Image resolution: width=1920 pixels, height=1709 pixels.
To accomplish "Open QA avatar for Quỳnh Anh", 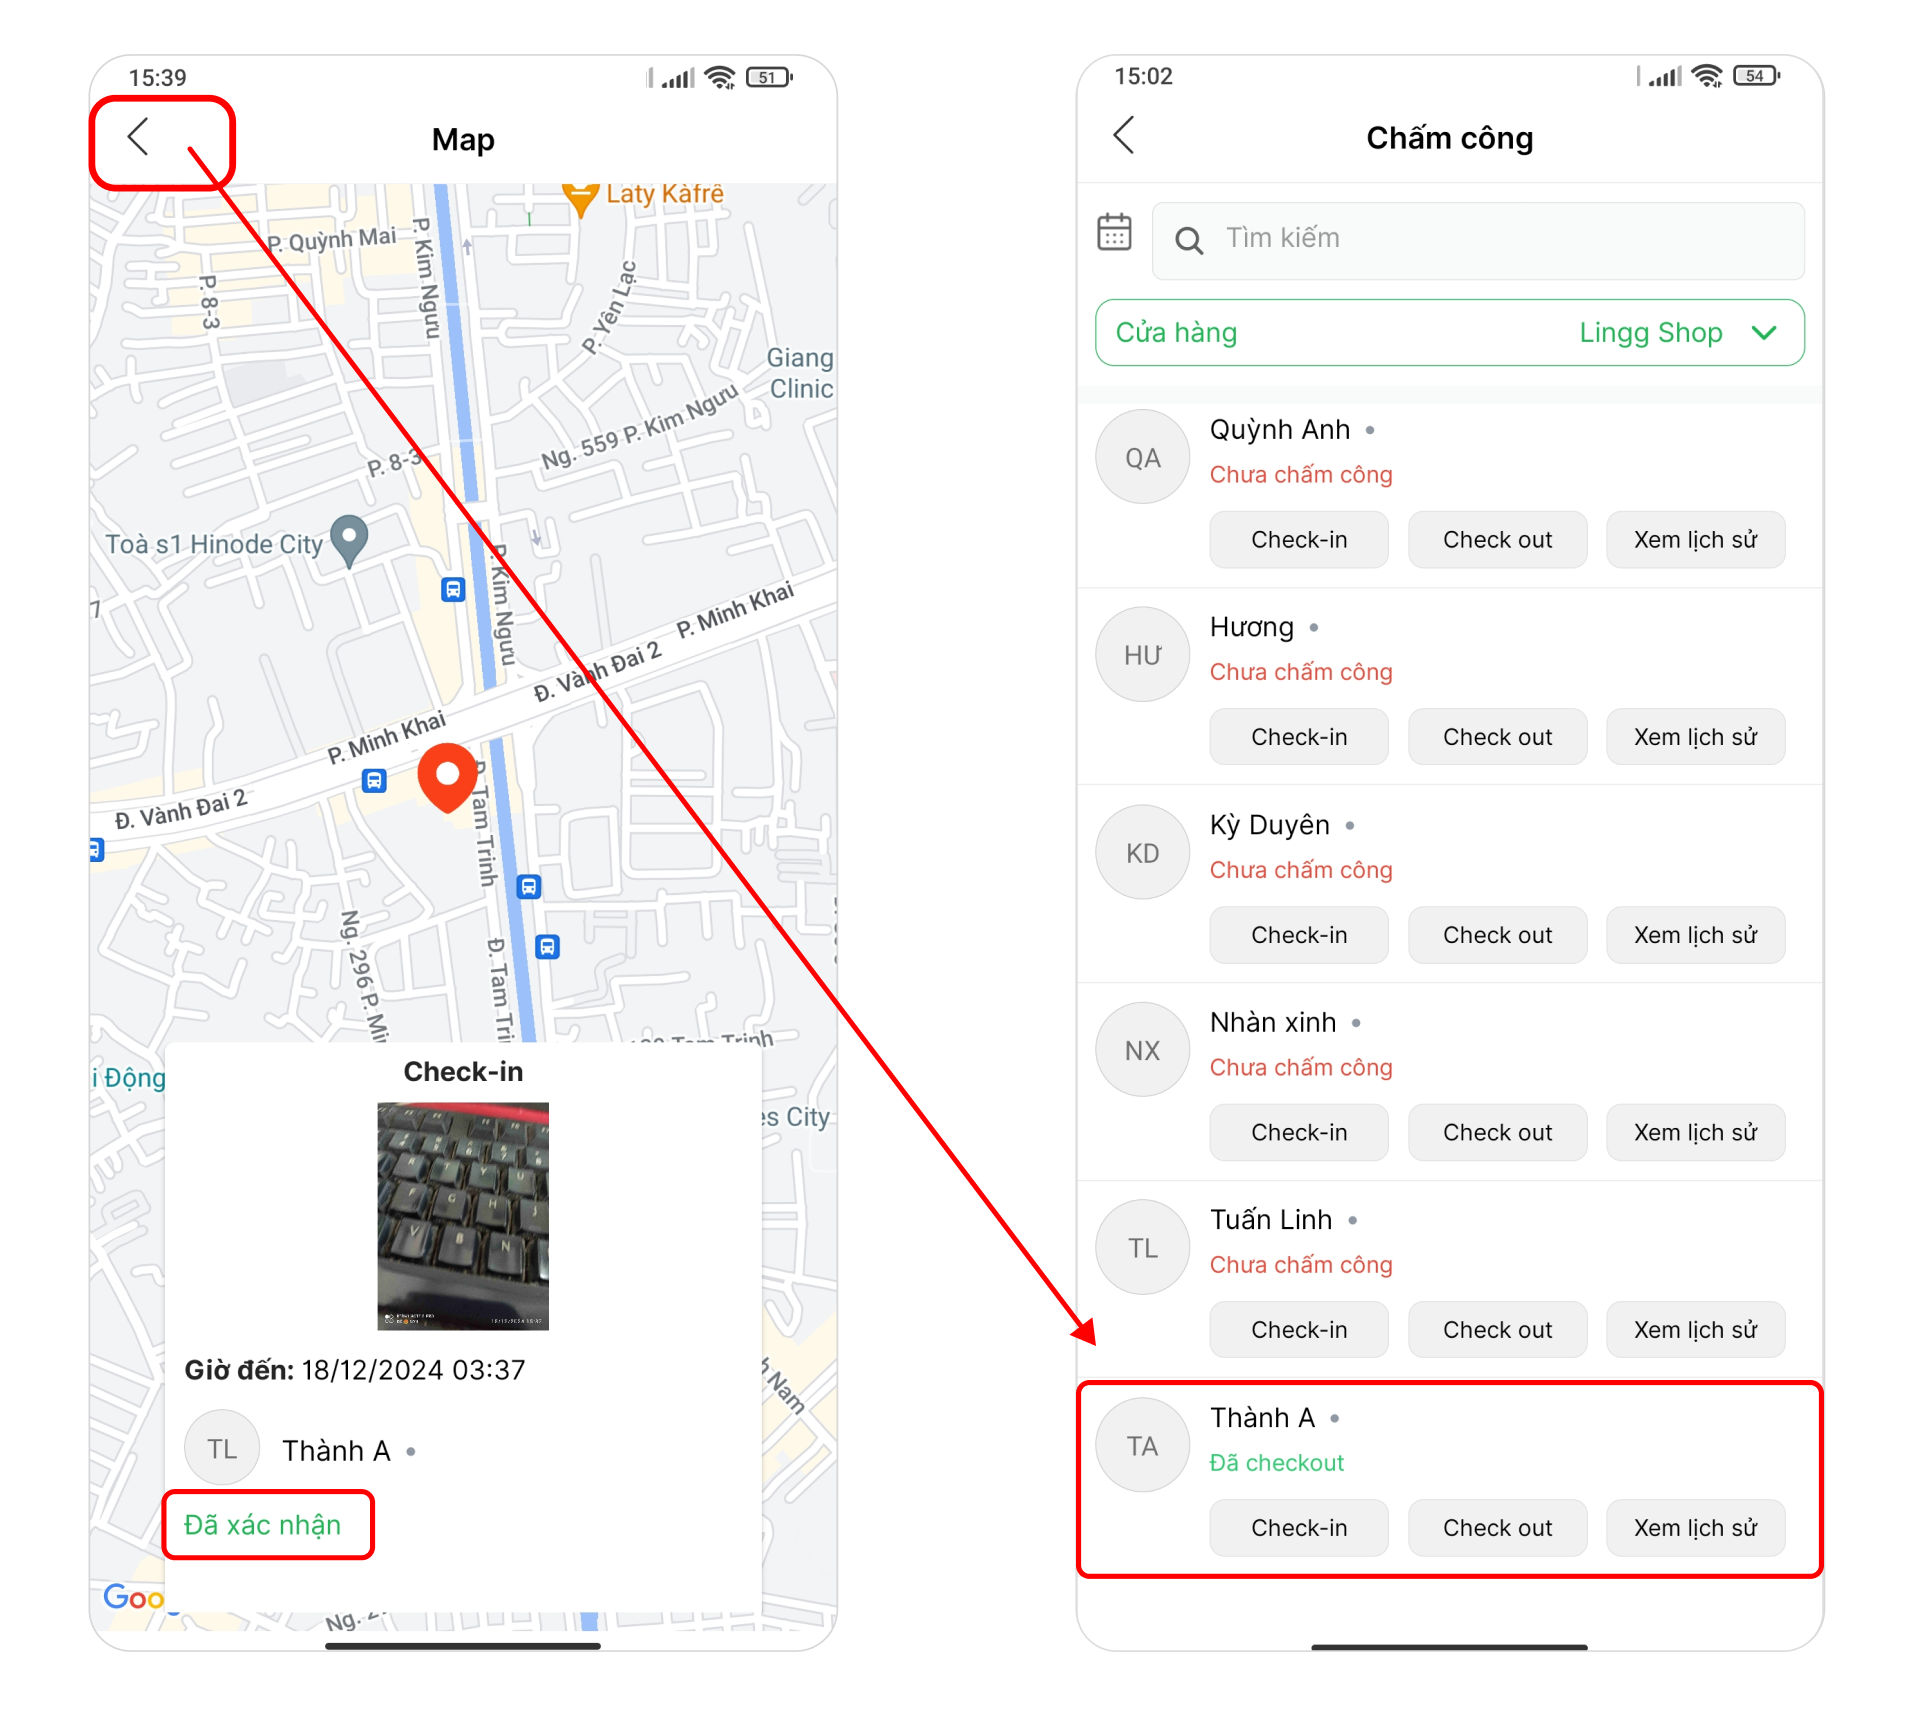I will (x=1142, y=457).
